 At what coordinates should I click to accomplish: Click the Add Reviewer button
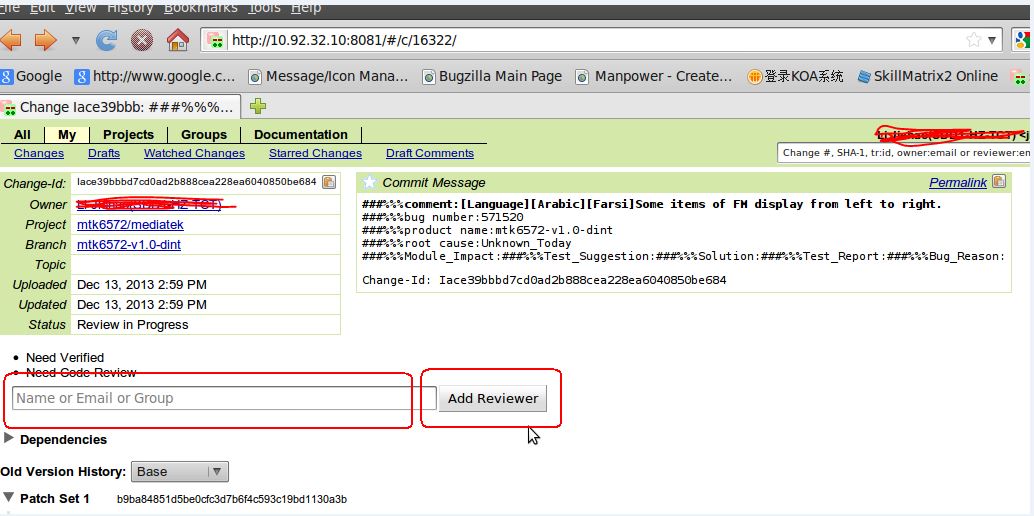click(x=493, y=399)
